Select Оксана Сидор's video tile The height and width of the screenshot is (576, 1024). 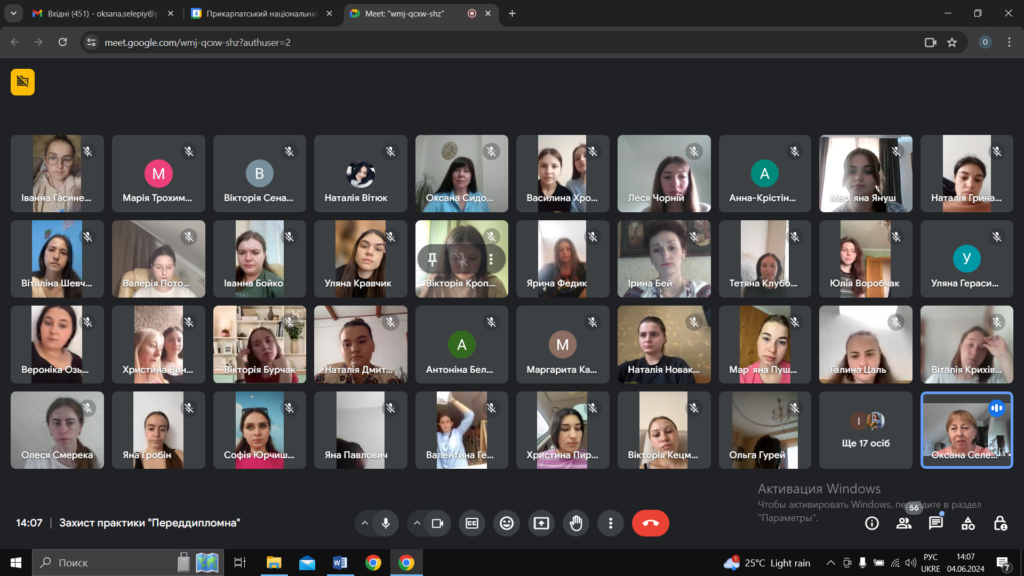click(461, 174)
